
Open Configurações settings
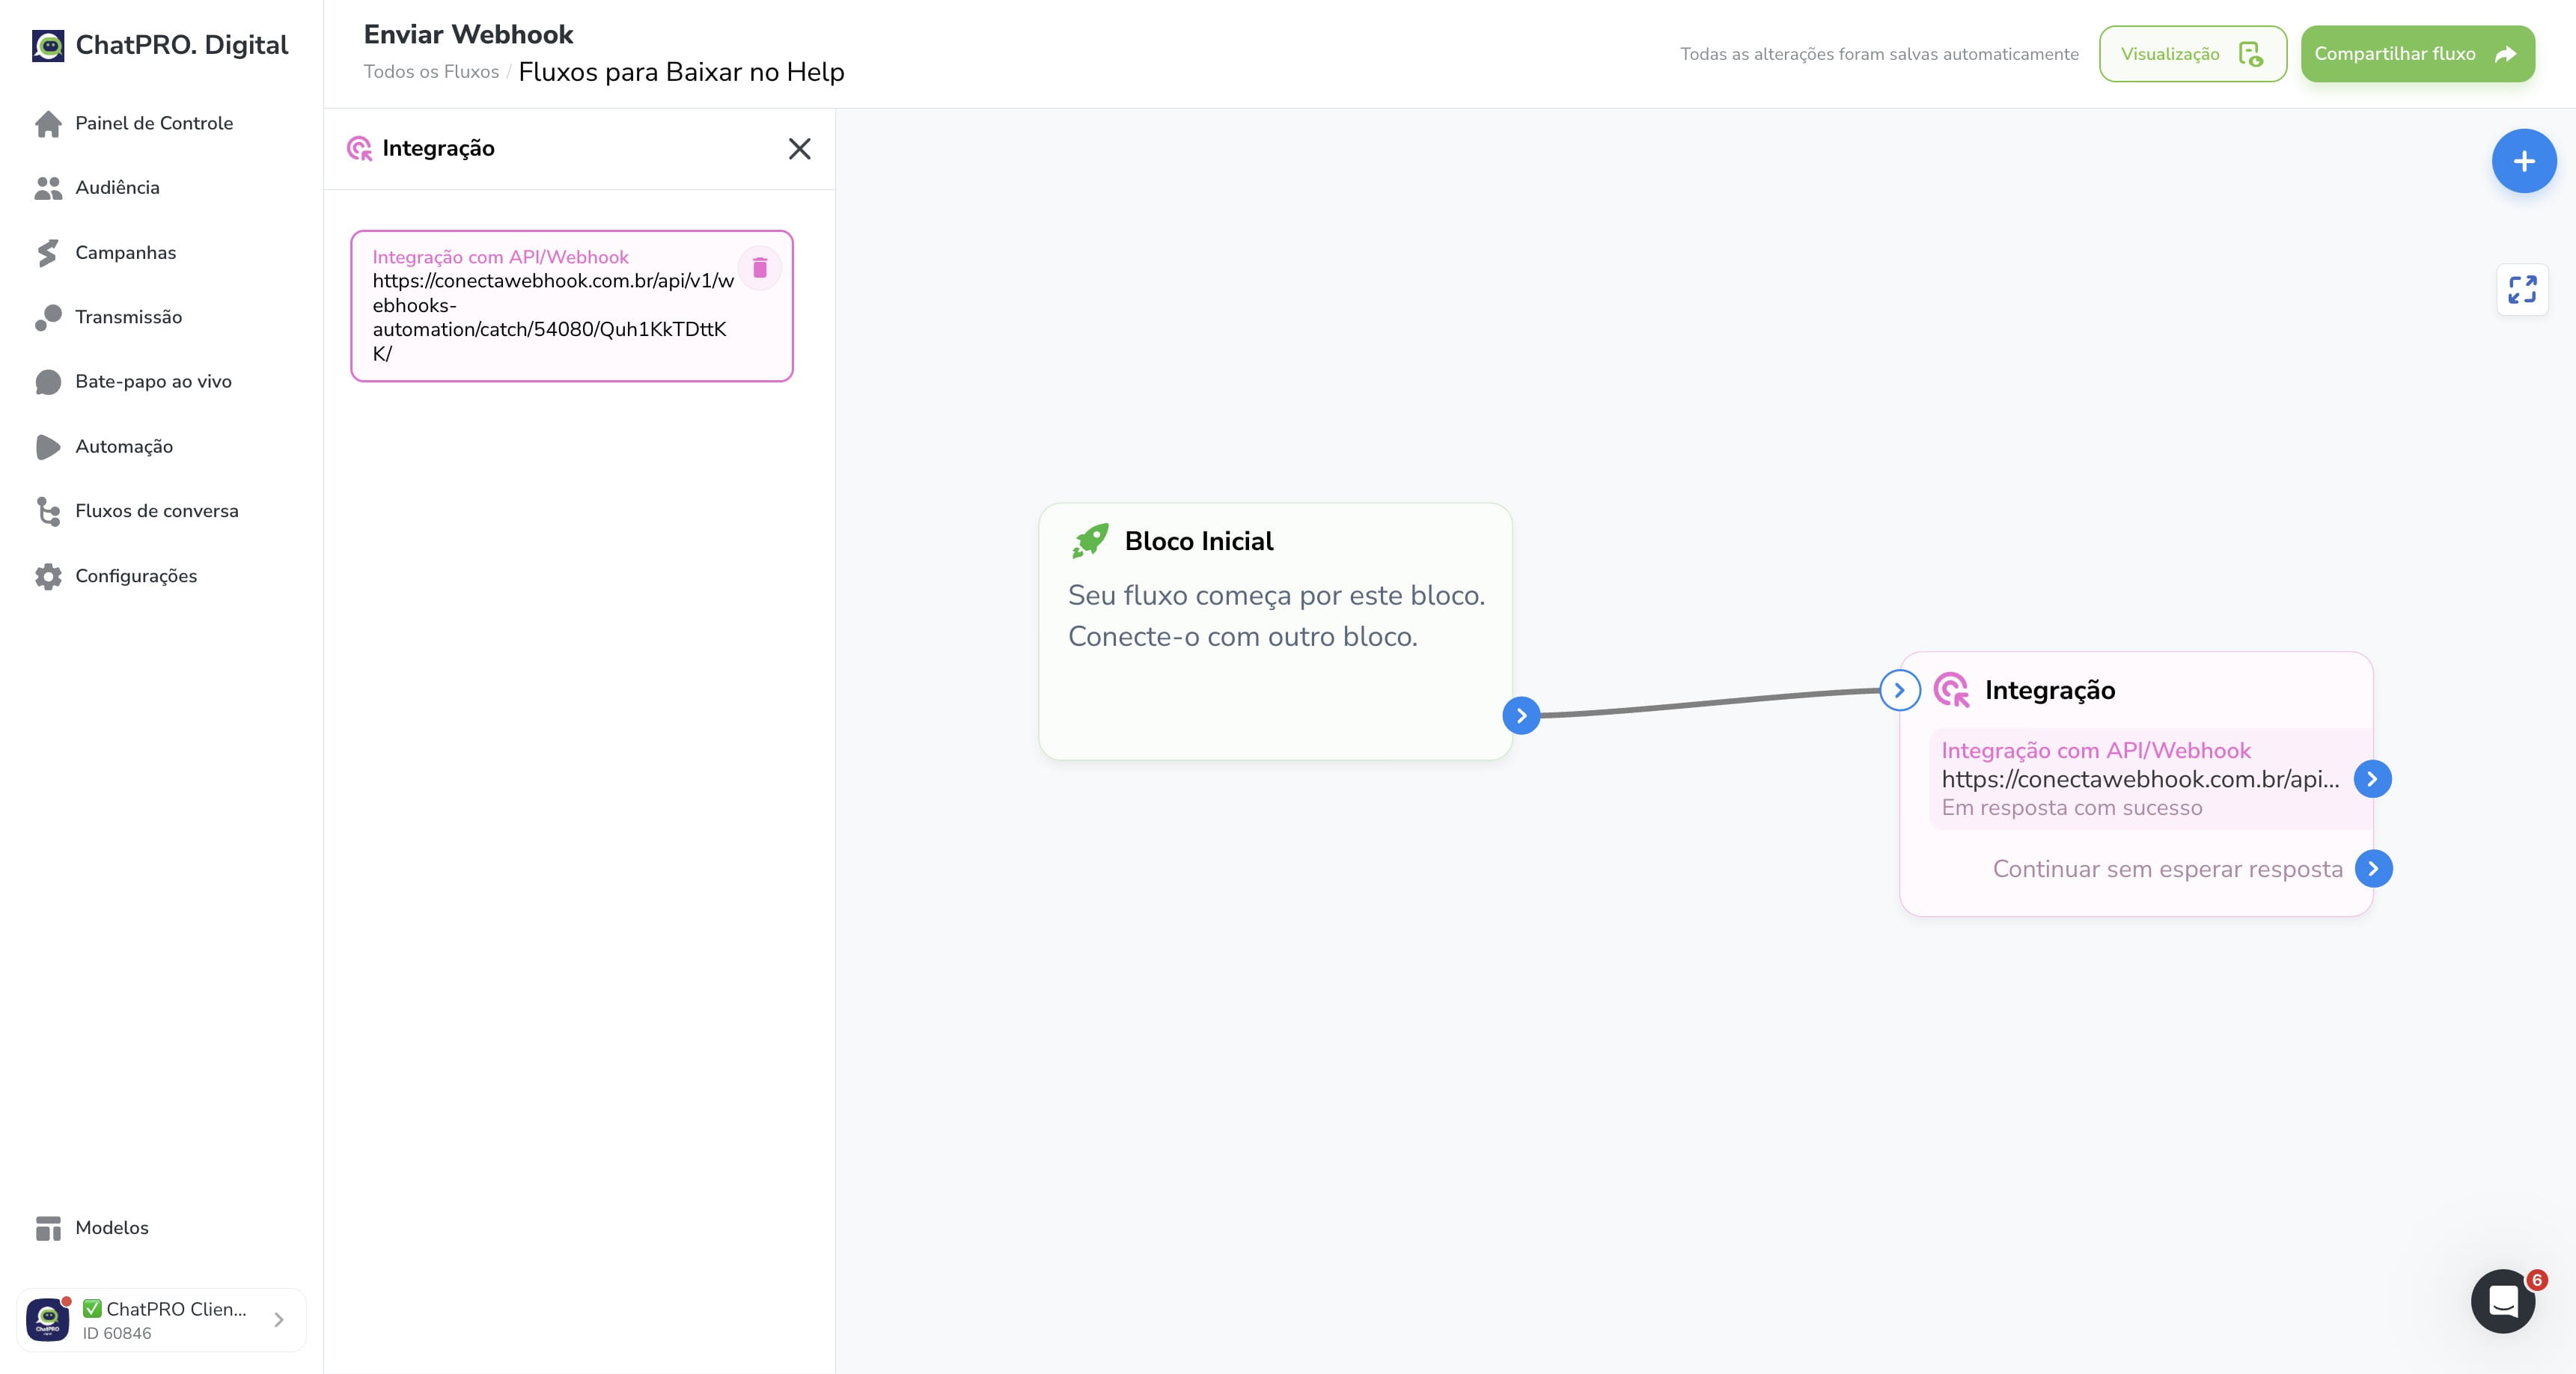(x=136, y=576)
